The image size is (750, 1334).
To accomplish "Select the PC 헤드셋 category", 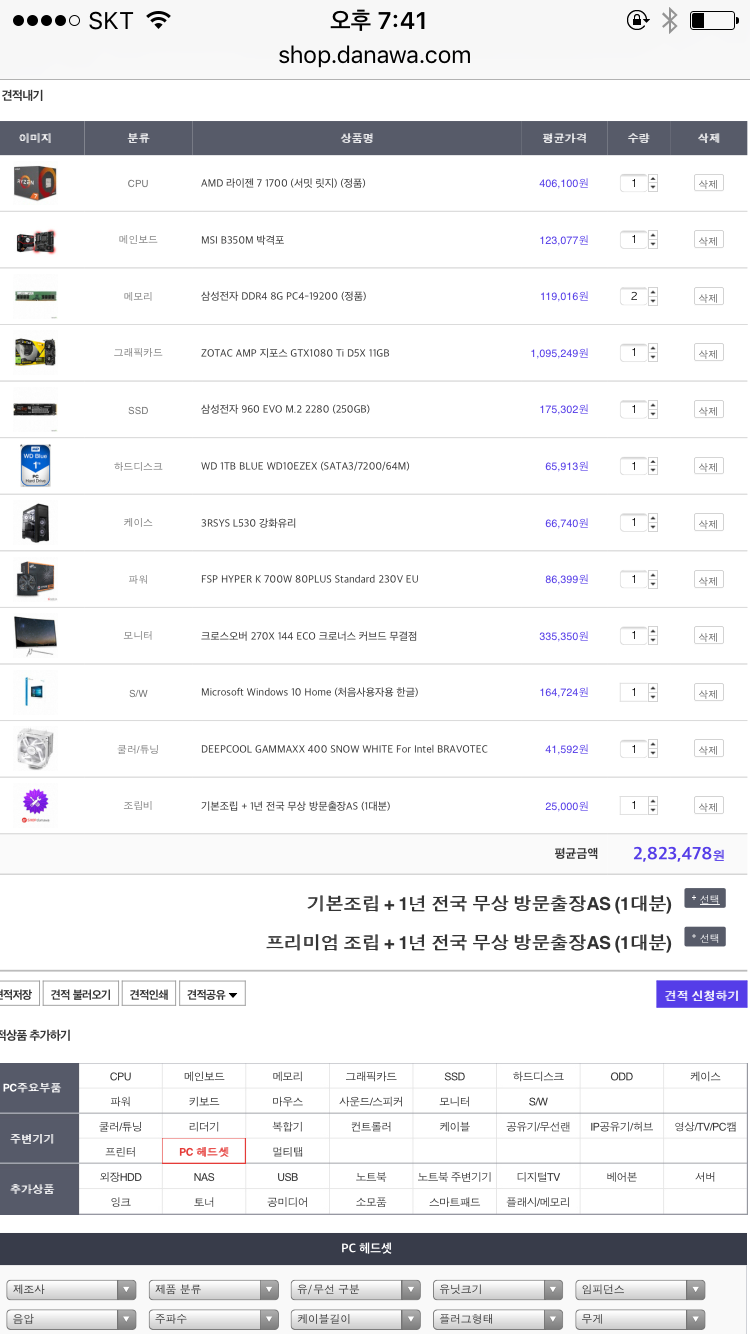I will tap(204, 1151).
